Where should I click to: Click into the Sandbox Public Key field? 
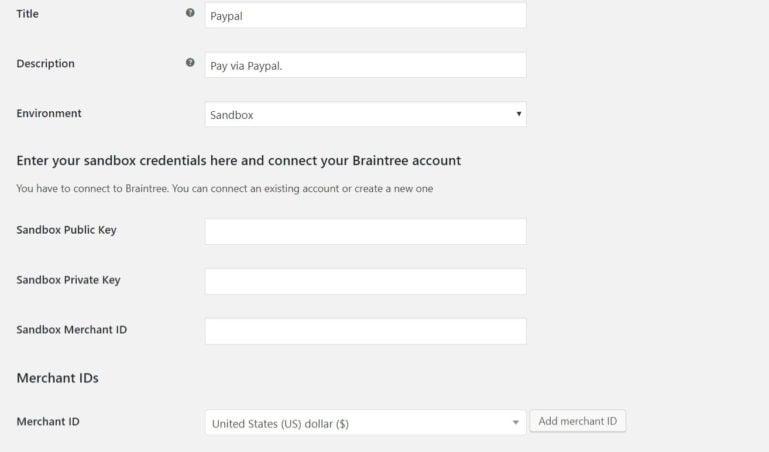point(365,231)
